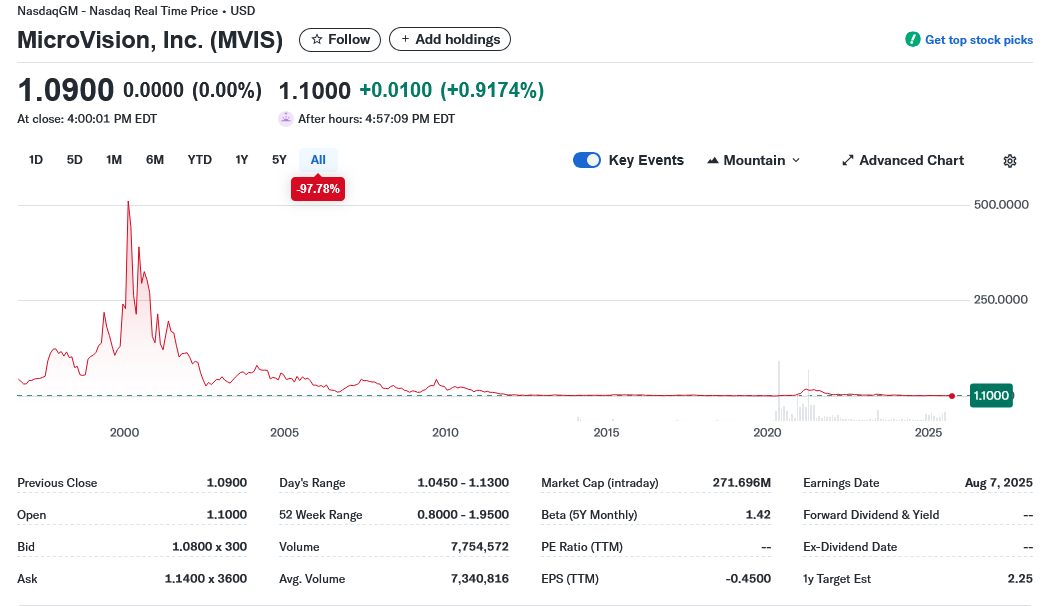1057x606 pixels.
Task: Click the 1y Target Est label
Action: click(x=837, y=579)
